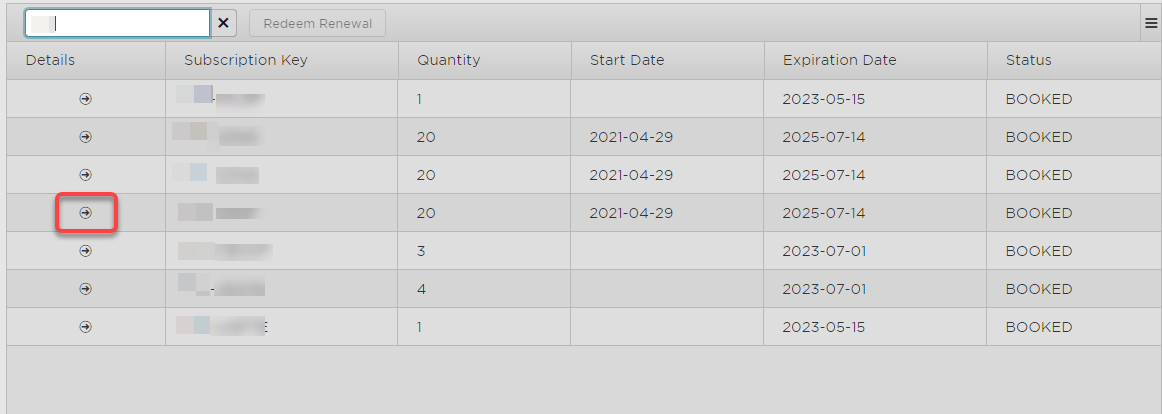Click the quantity 3 cell
The height and width of the screenshot is (414, 1162).
coord(422,251)
